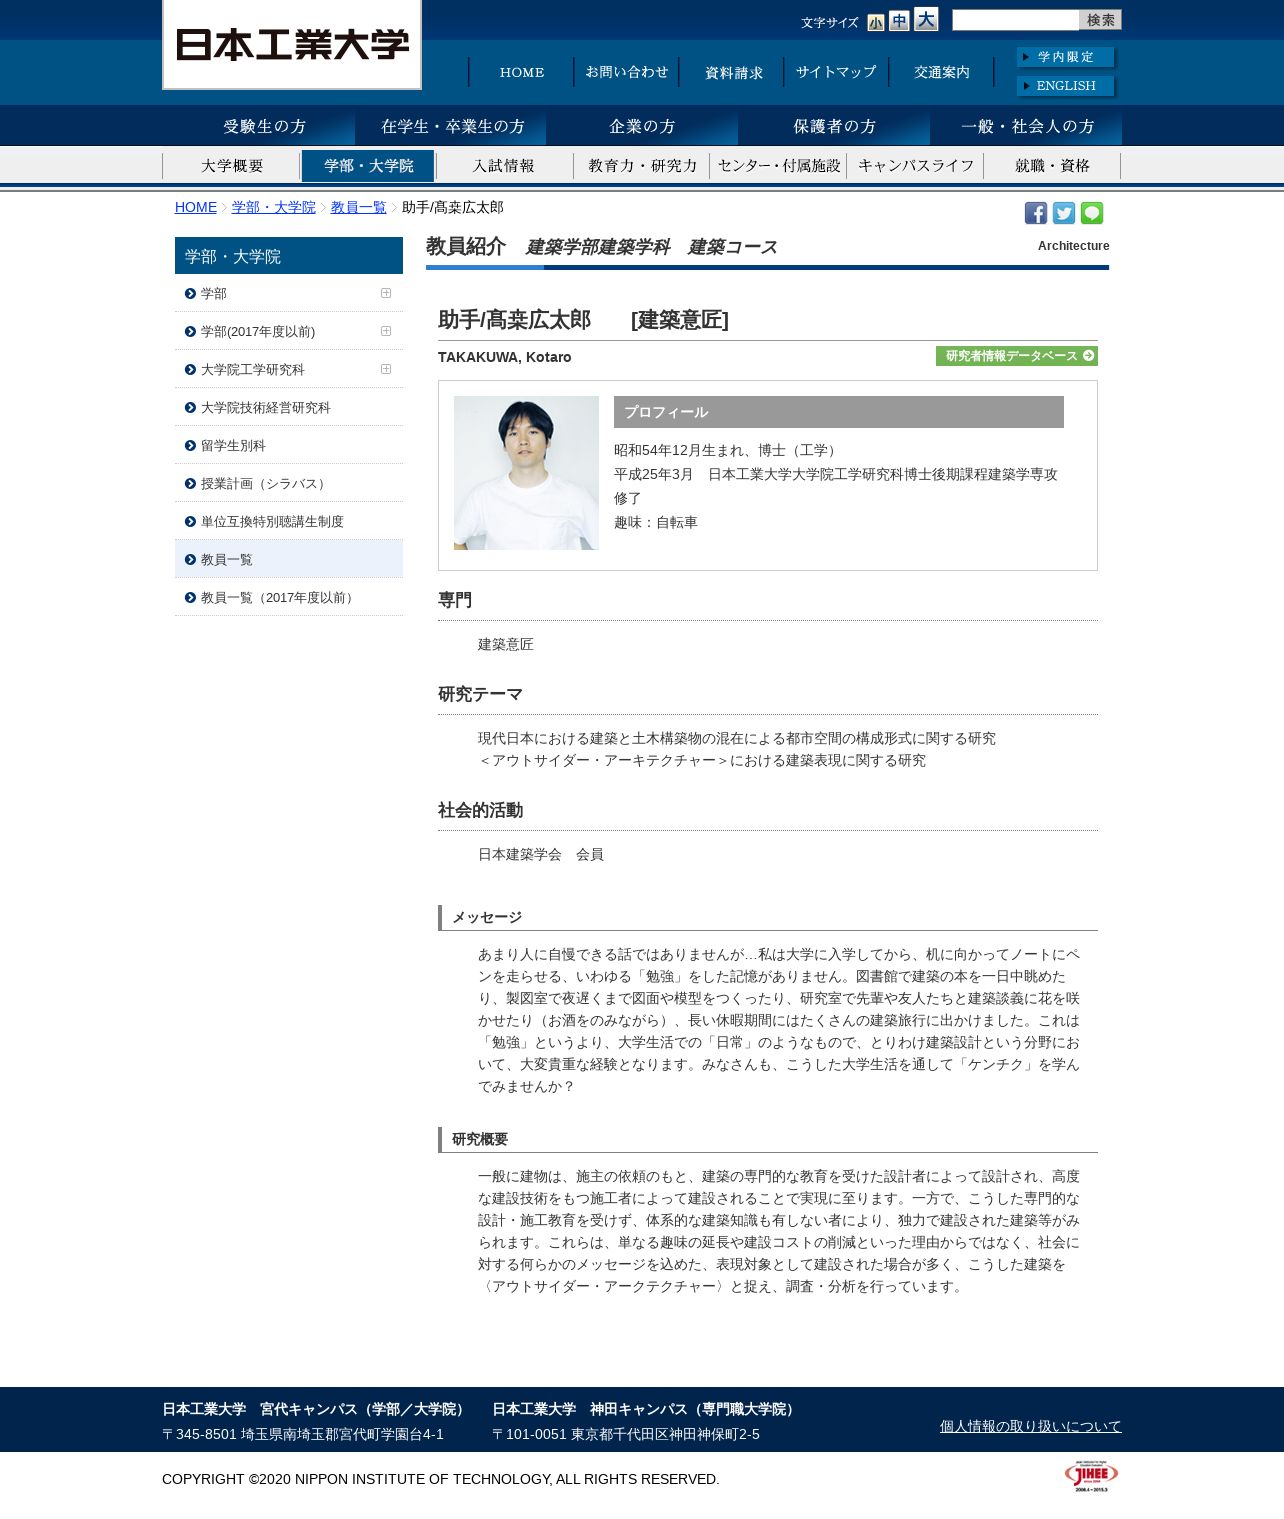
Task: Open the HOME top navigation item
Action: [x=522, y=72]
